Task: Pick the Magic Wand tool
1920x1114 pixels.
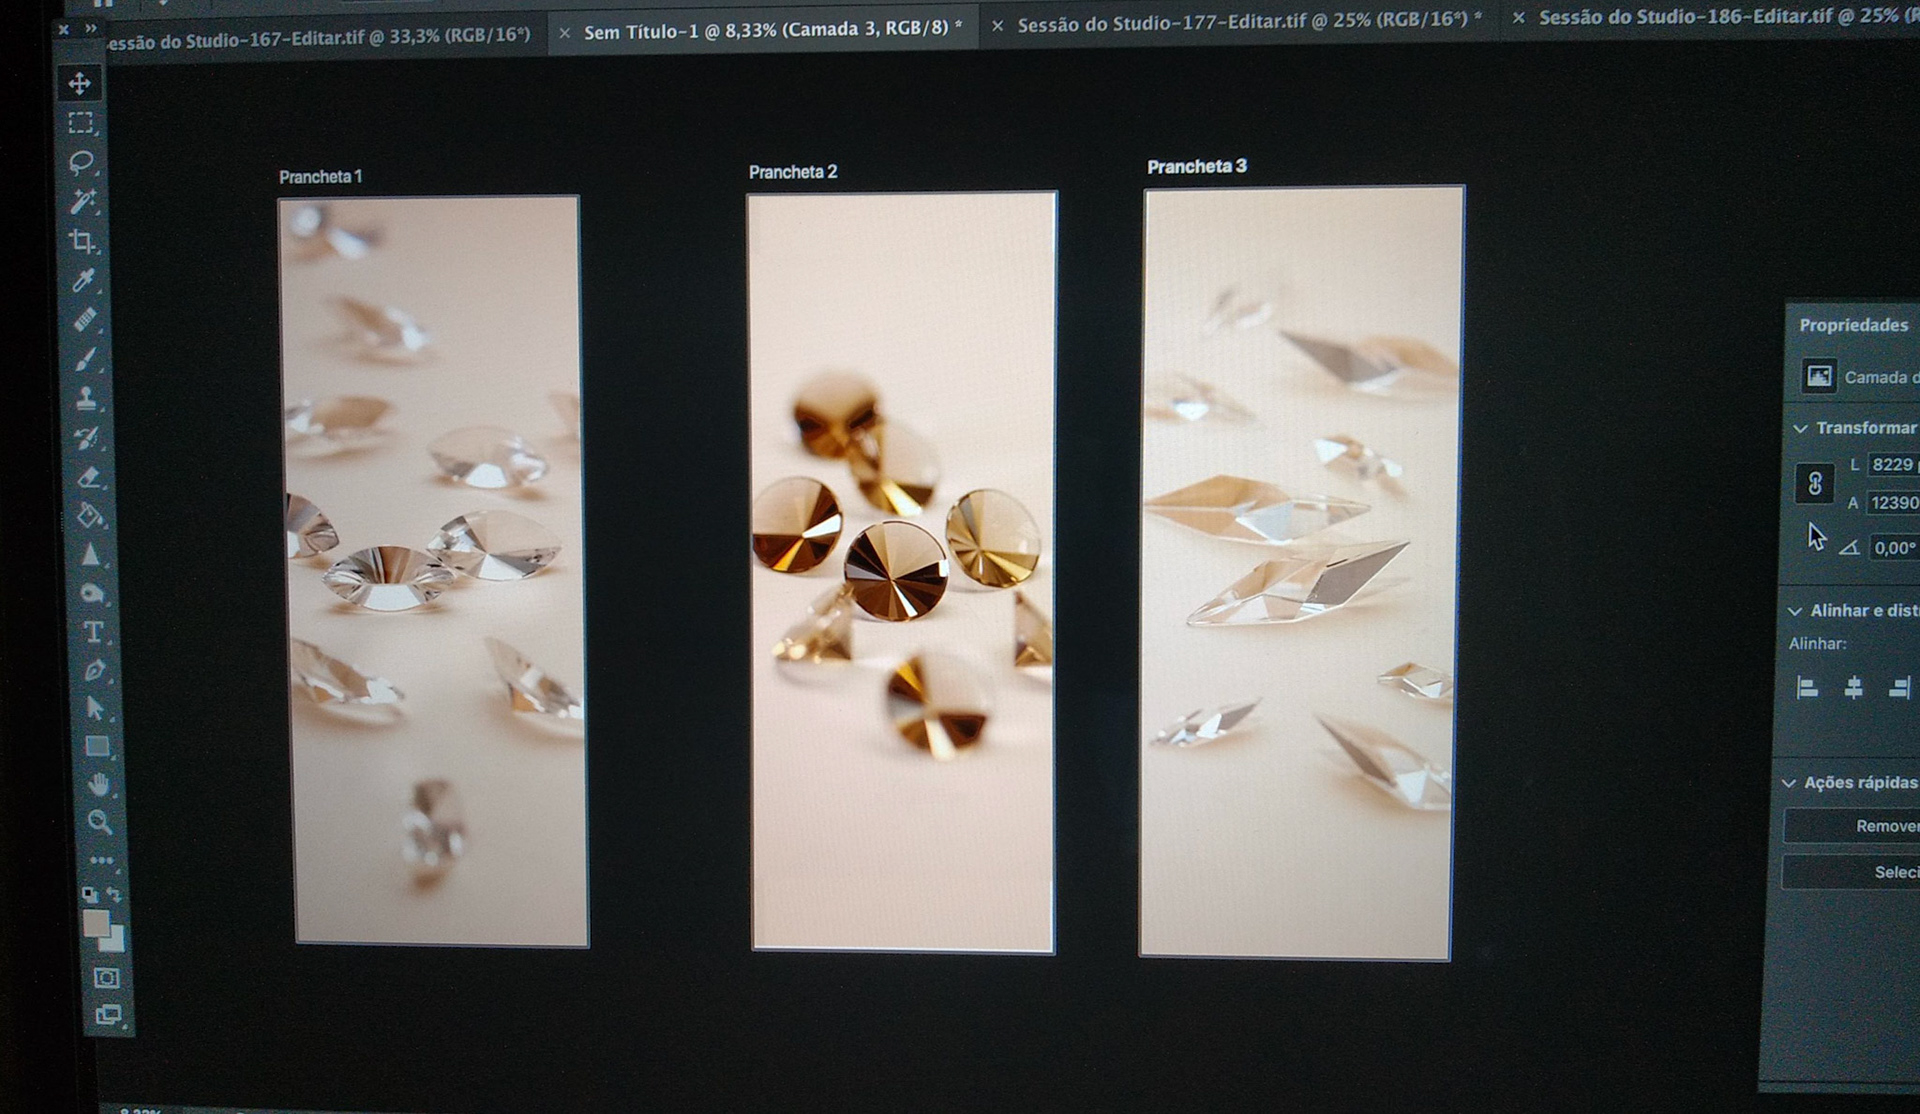Action: (x=83, y=202)
